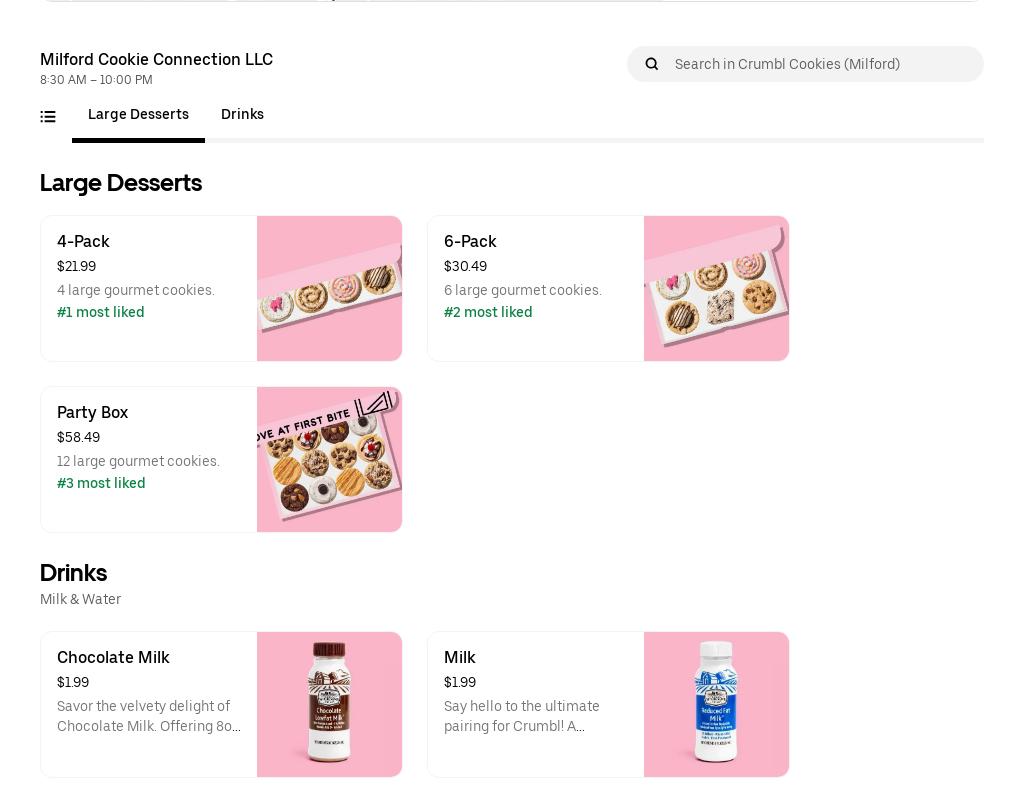Click the menu category list icon
This screenshot has height=786, width=1024.
[x=48, y=117]
